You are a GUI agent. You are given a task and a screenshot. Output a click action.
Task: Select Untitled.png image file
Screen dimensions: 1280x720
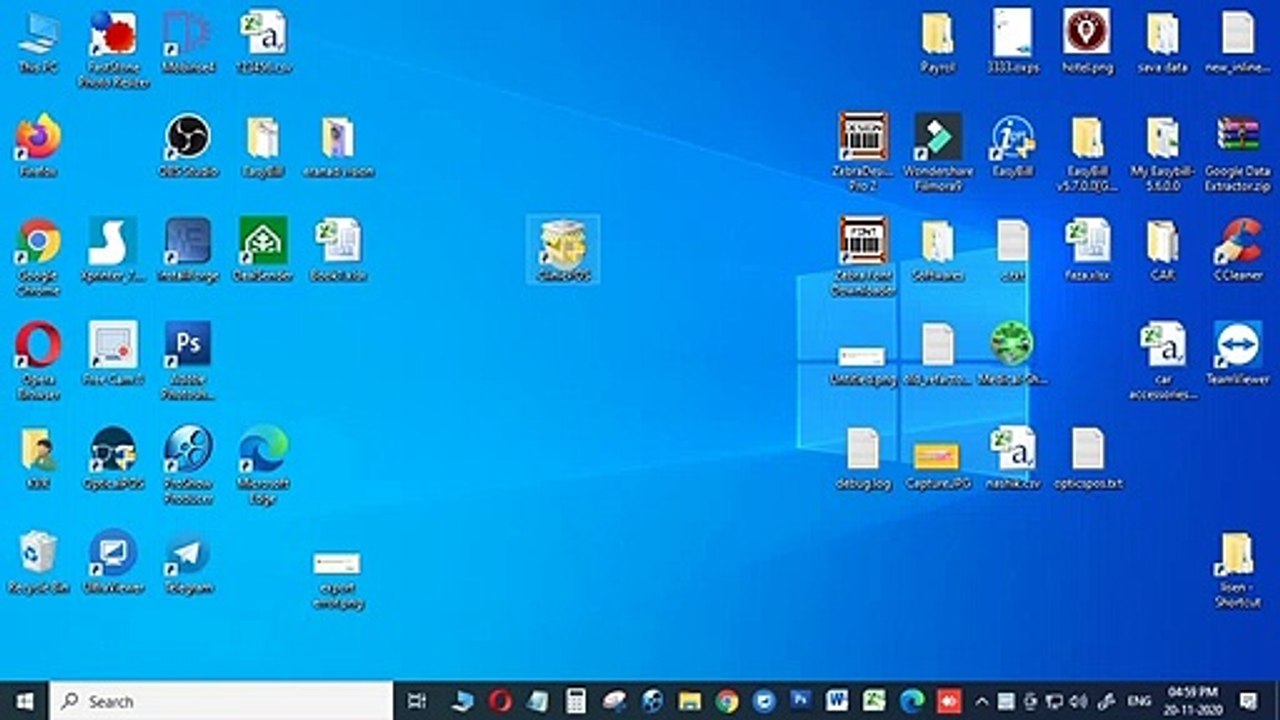pos(863,364)
